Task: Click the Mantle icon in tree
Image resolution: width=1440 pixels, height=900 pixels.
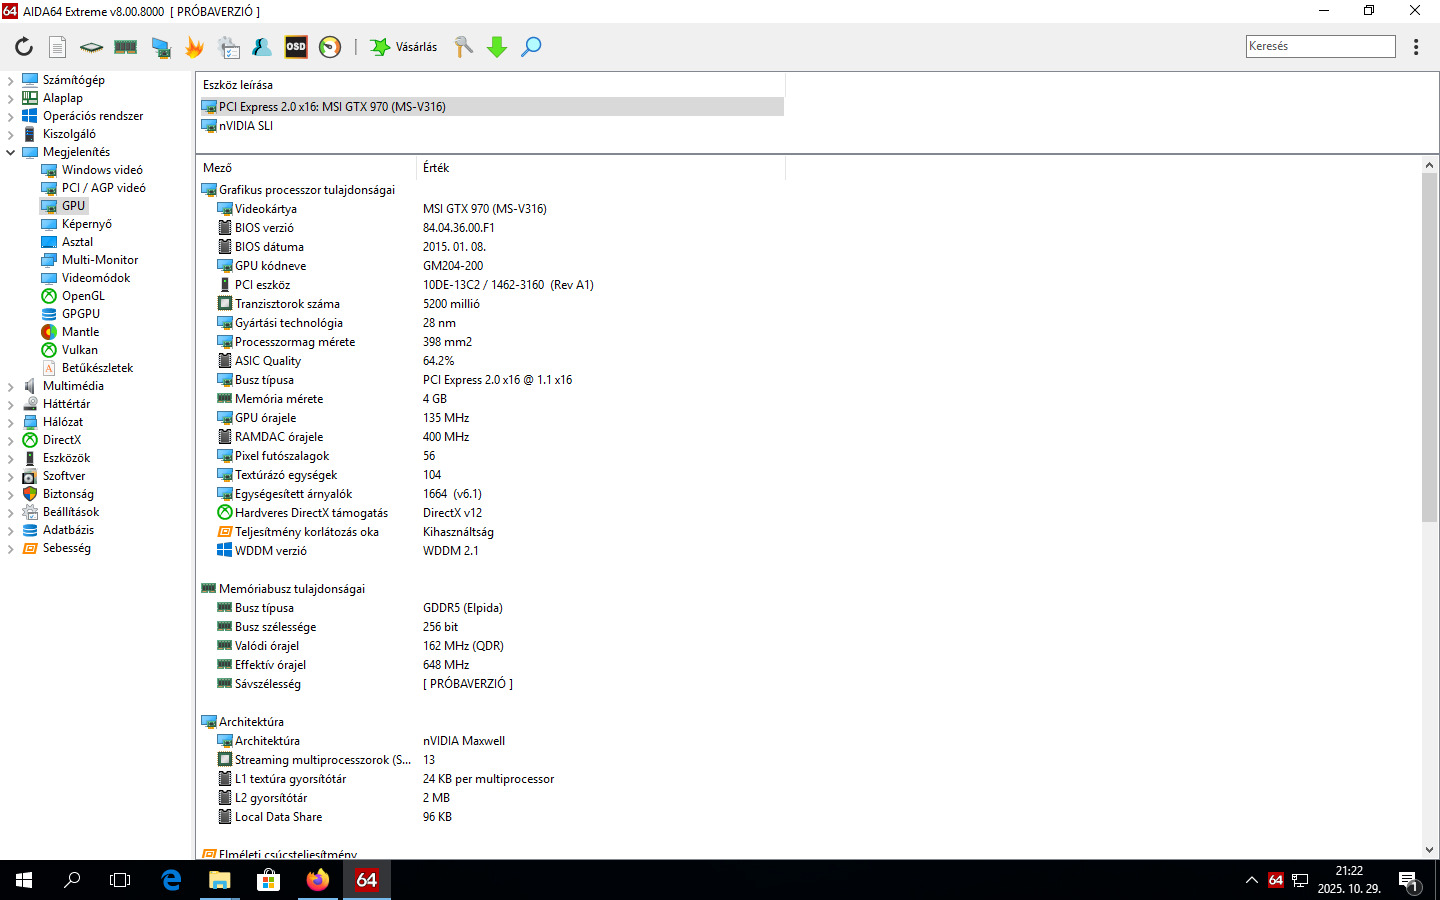Action: pos(49,332)
